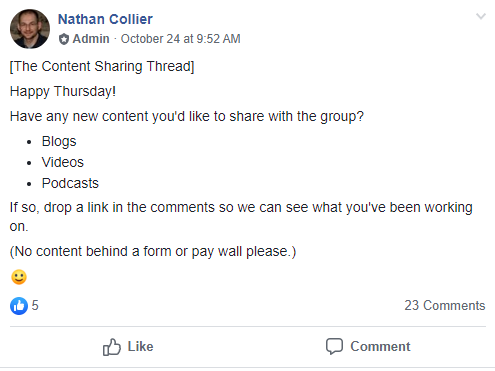Click the Like thumbs-up outline icon
The image size is (495, 371).
112,347
